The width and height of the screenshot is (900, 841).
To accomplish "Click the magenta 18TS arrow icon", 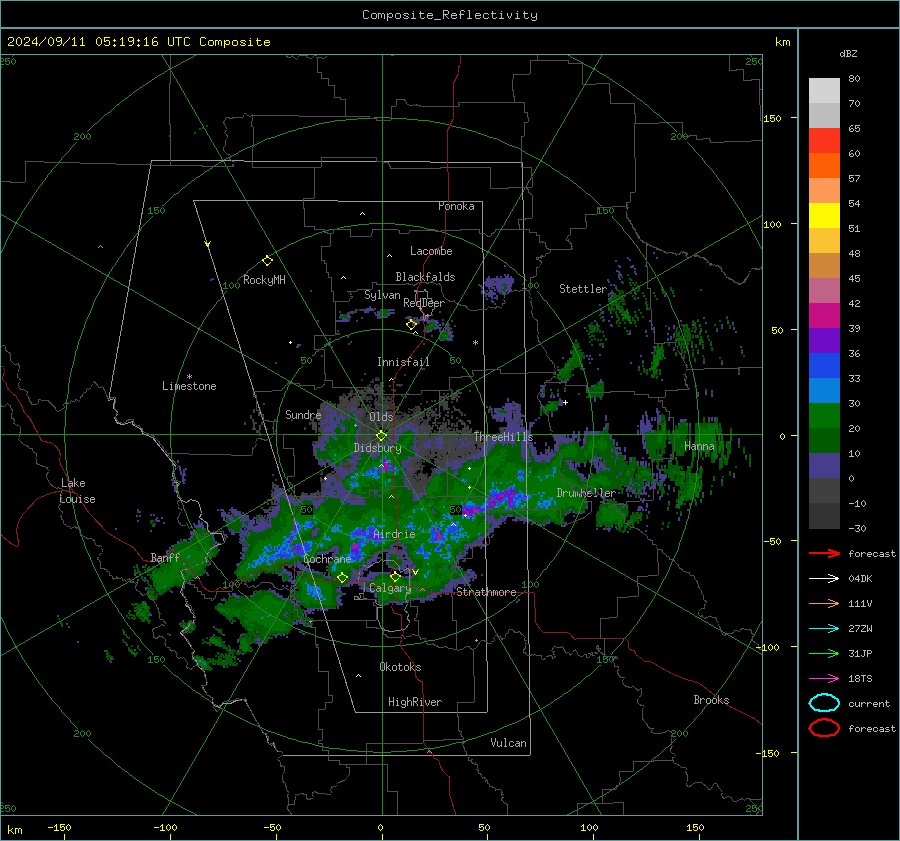I will point(824,679).
